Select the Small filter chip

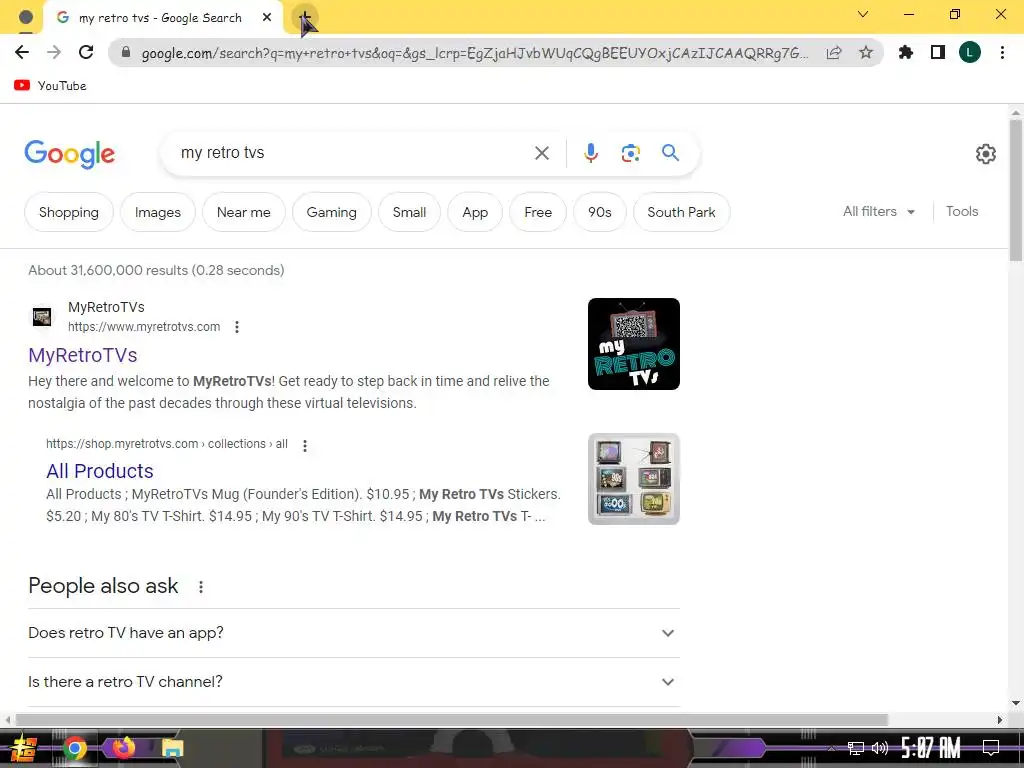pyautogui.click(x=409, y=212)
